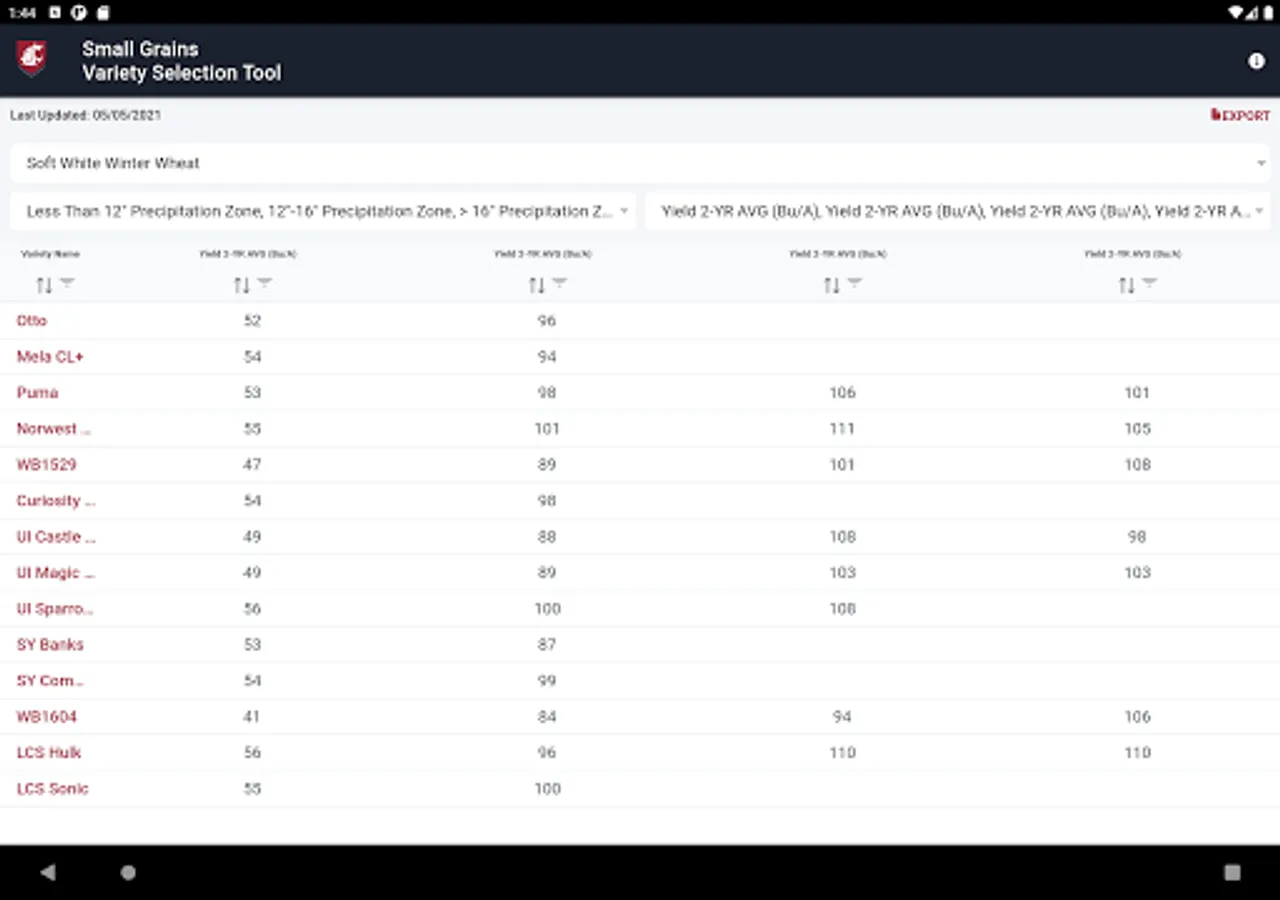Open the Puma variety link
The width and height of the screenshot is (1280, 900).
pos(37,393)
